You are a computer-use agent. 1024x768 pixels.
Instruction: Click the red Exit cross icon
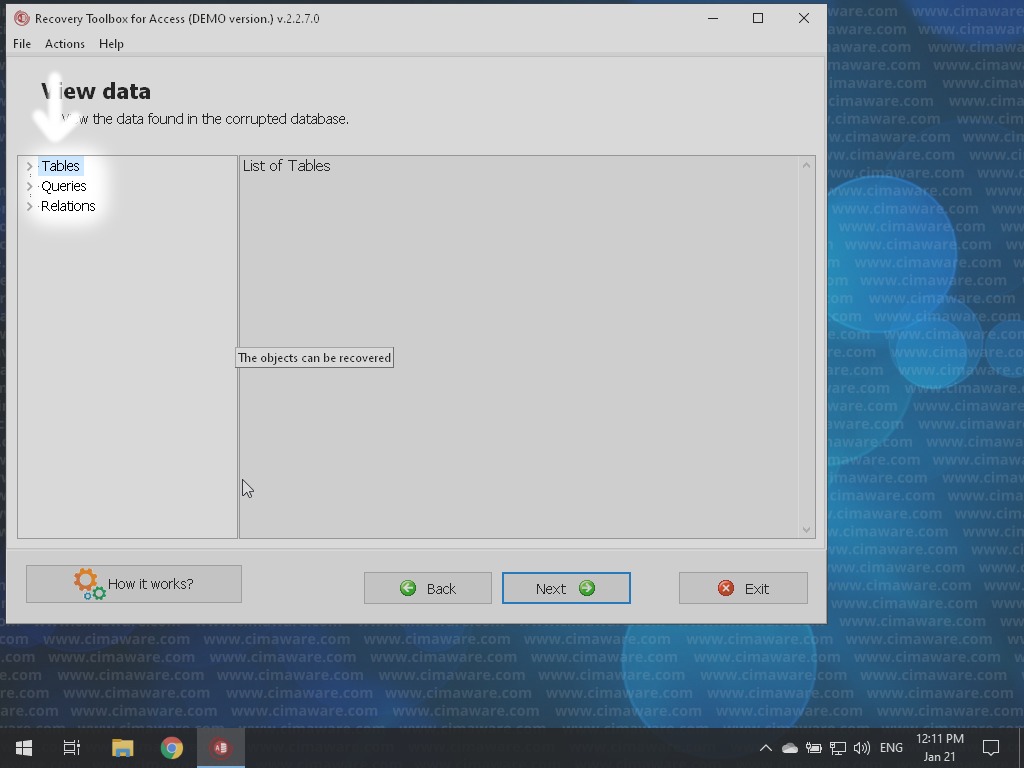click(x=726, y=588)
